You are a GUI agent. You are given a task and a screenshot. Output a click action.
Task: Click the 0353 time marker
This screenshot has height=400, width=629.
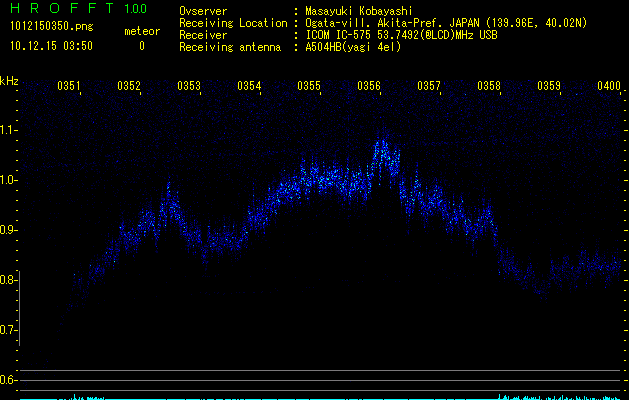(189, 85)
